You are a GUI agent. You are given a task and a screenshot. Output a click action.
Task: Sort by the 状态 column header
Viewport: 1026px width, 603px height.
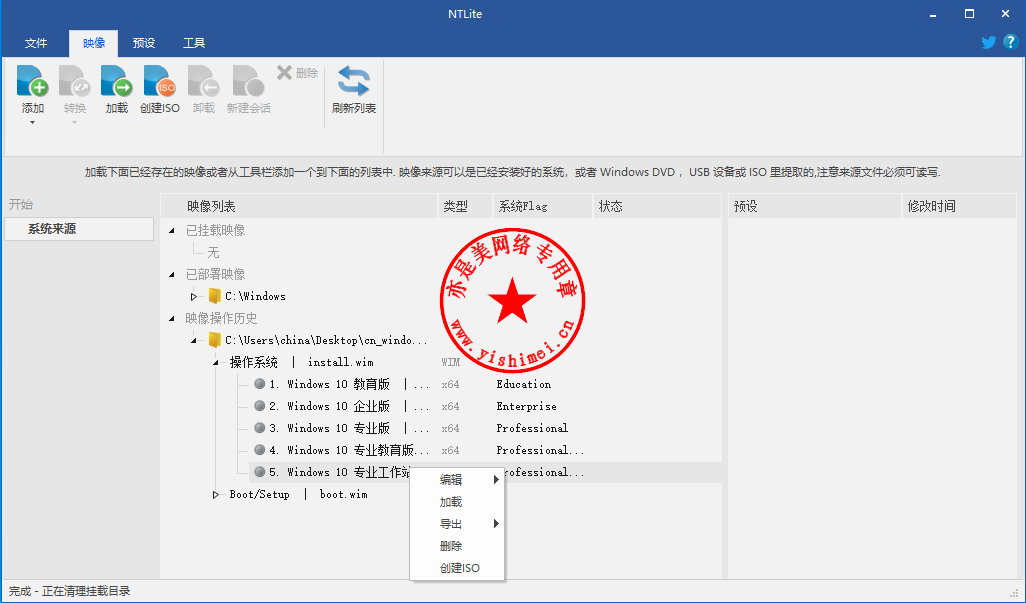click(x=658, y=206)
